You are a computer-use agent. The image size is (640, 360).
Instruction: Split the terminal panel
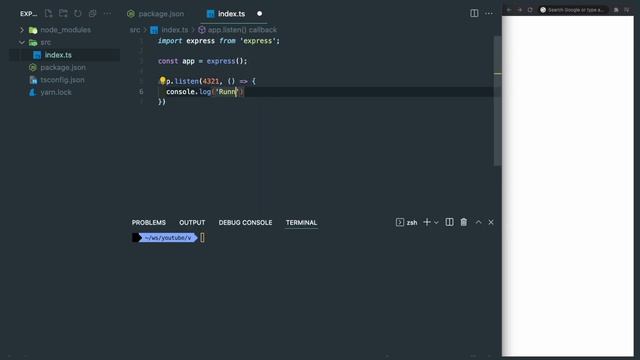449,222
